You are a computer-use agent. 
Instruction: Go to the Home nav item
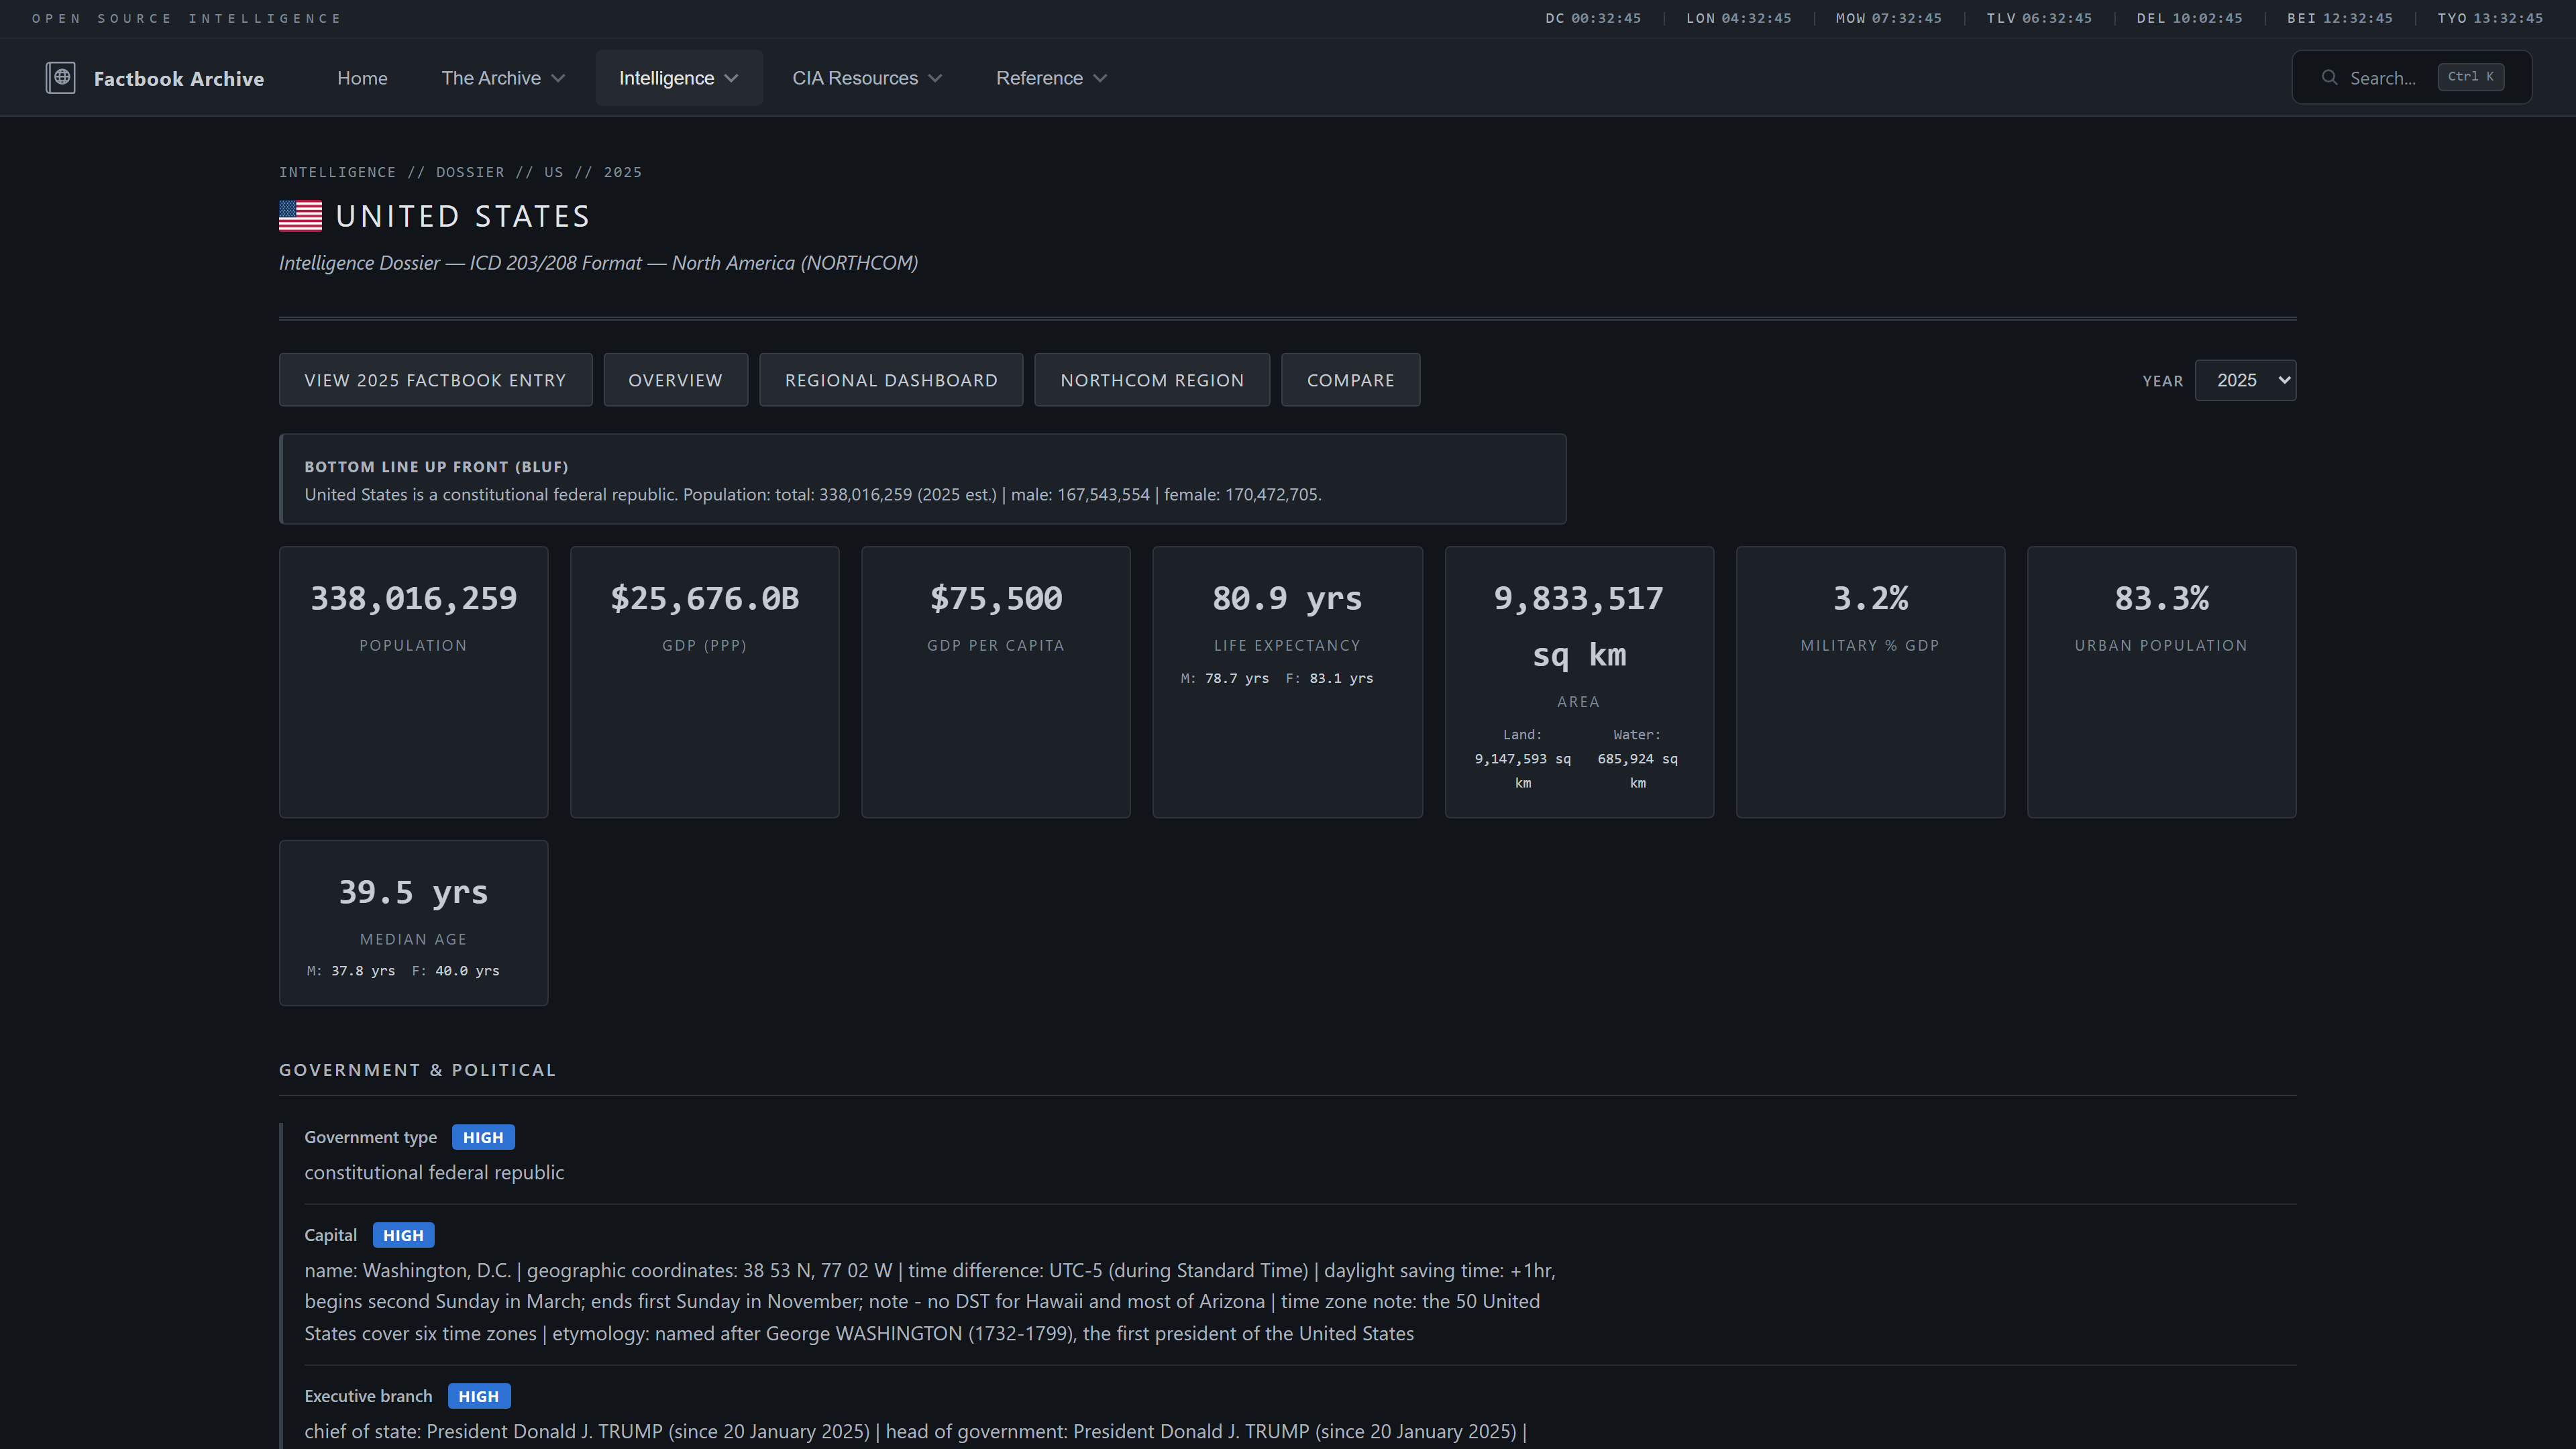pos(362,78)
